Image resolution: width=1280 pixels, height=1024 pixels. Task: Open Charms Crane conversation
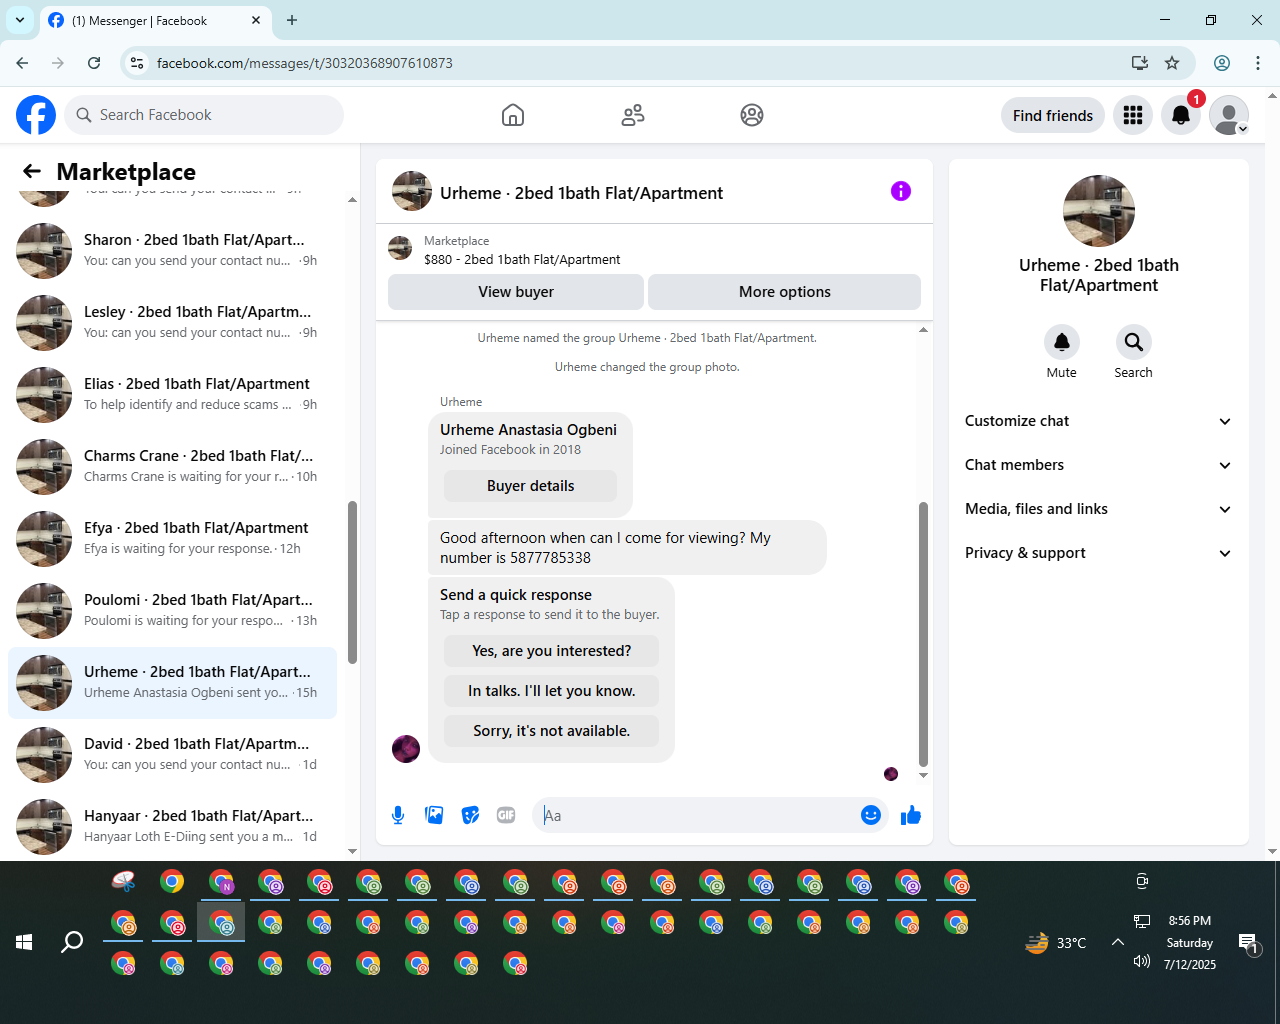point(172,466)
